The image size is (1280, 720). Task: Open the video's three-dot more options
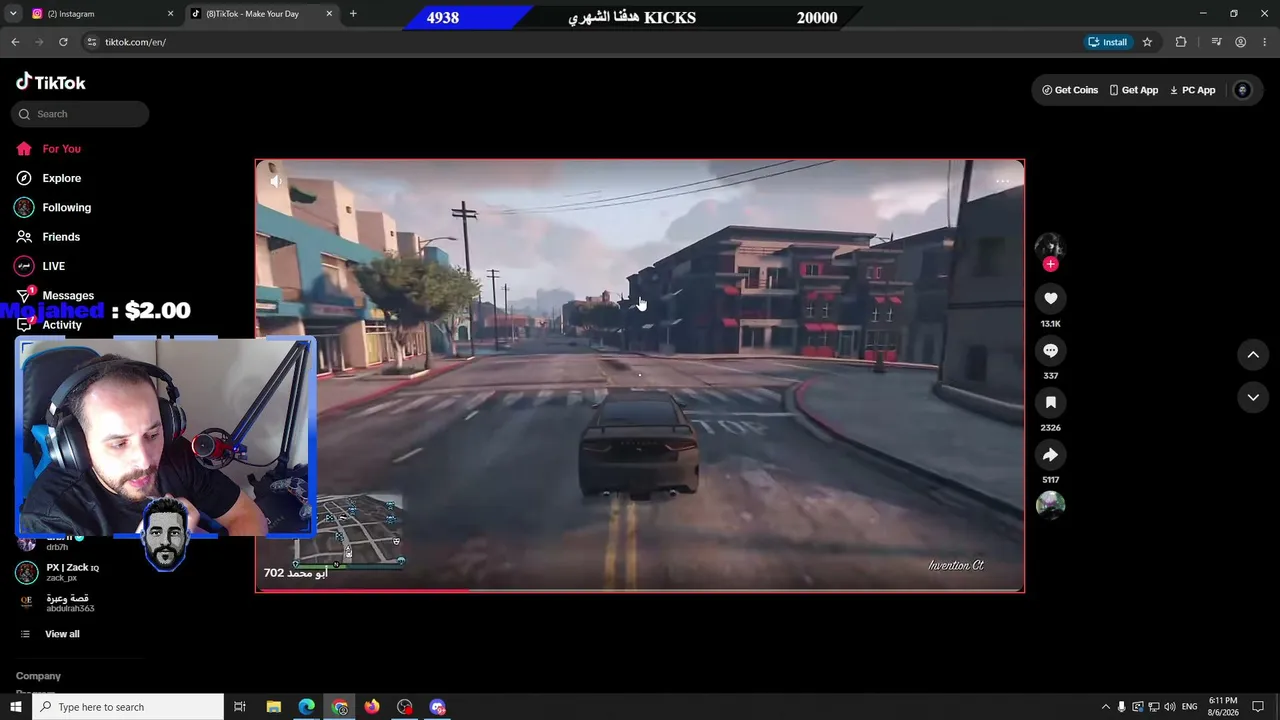click(1002, 182)
